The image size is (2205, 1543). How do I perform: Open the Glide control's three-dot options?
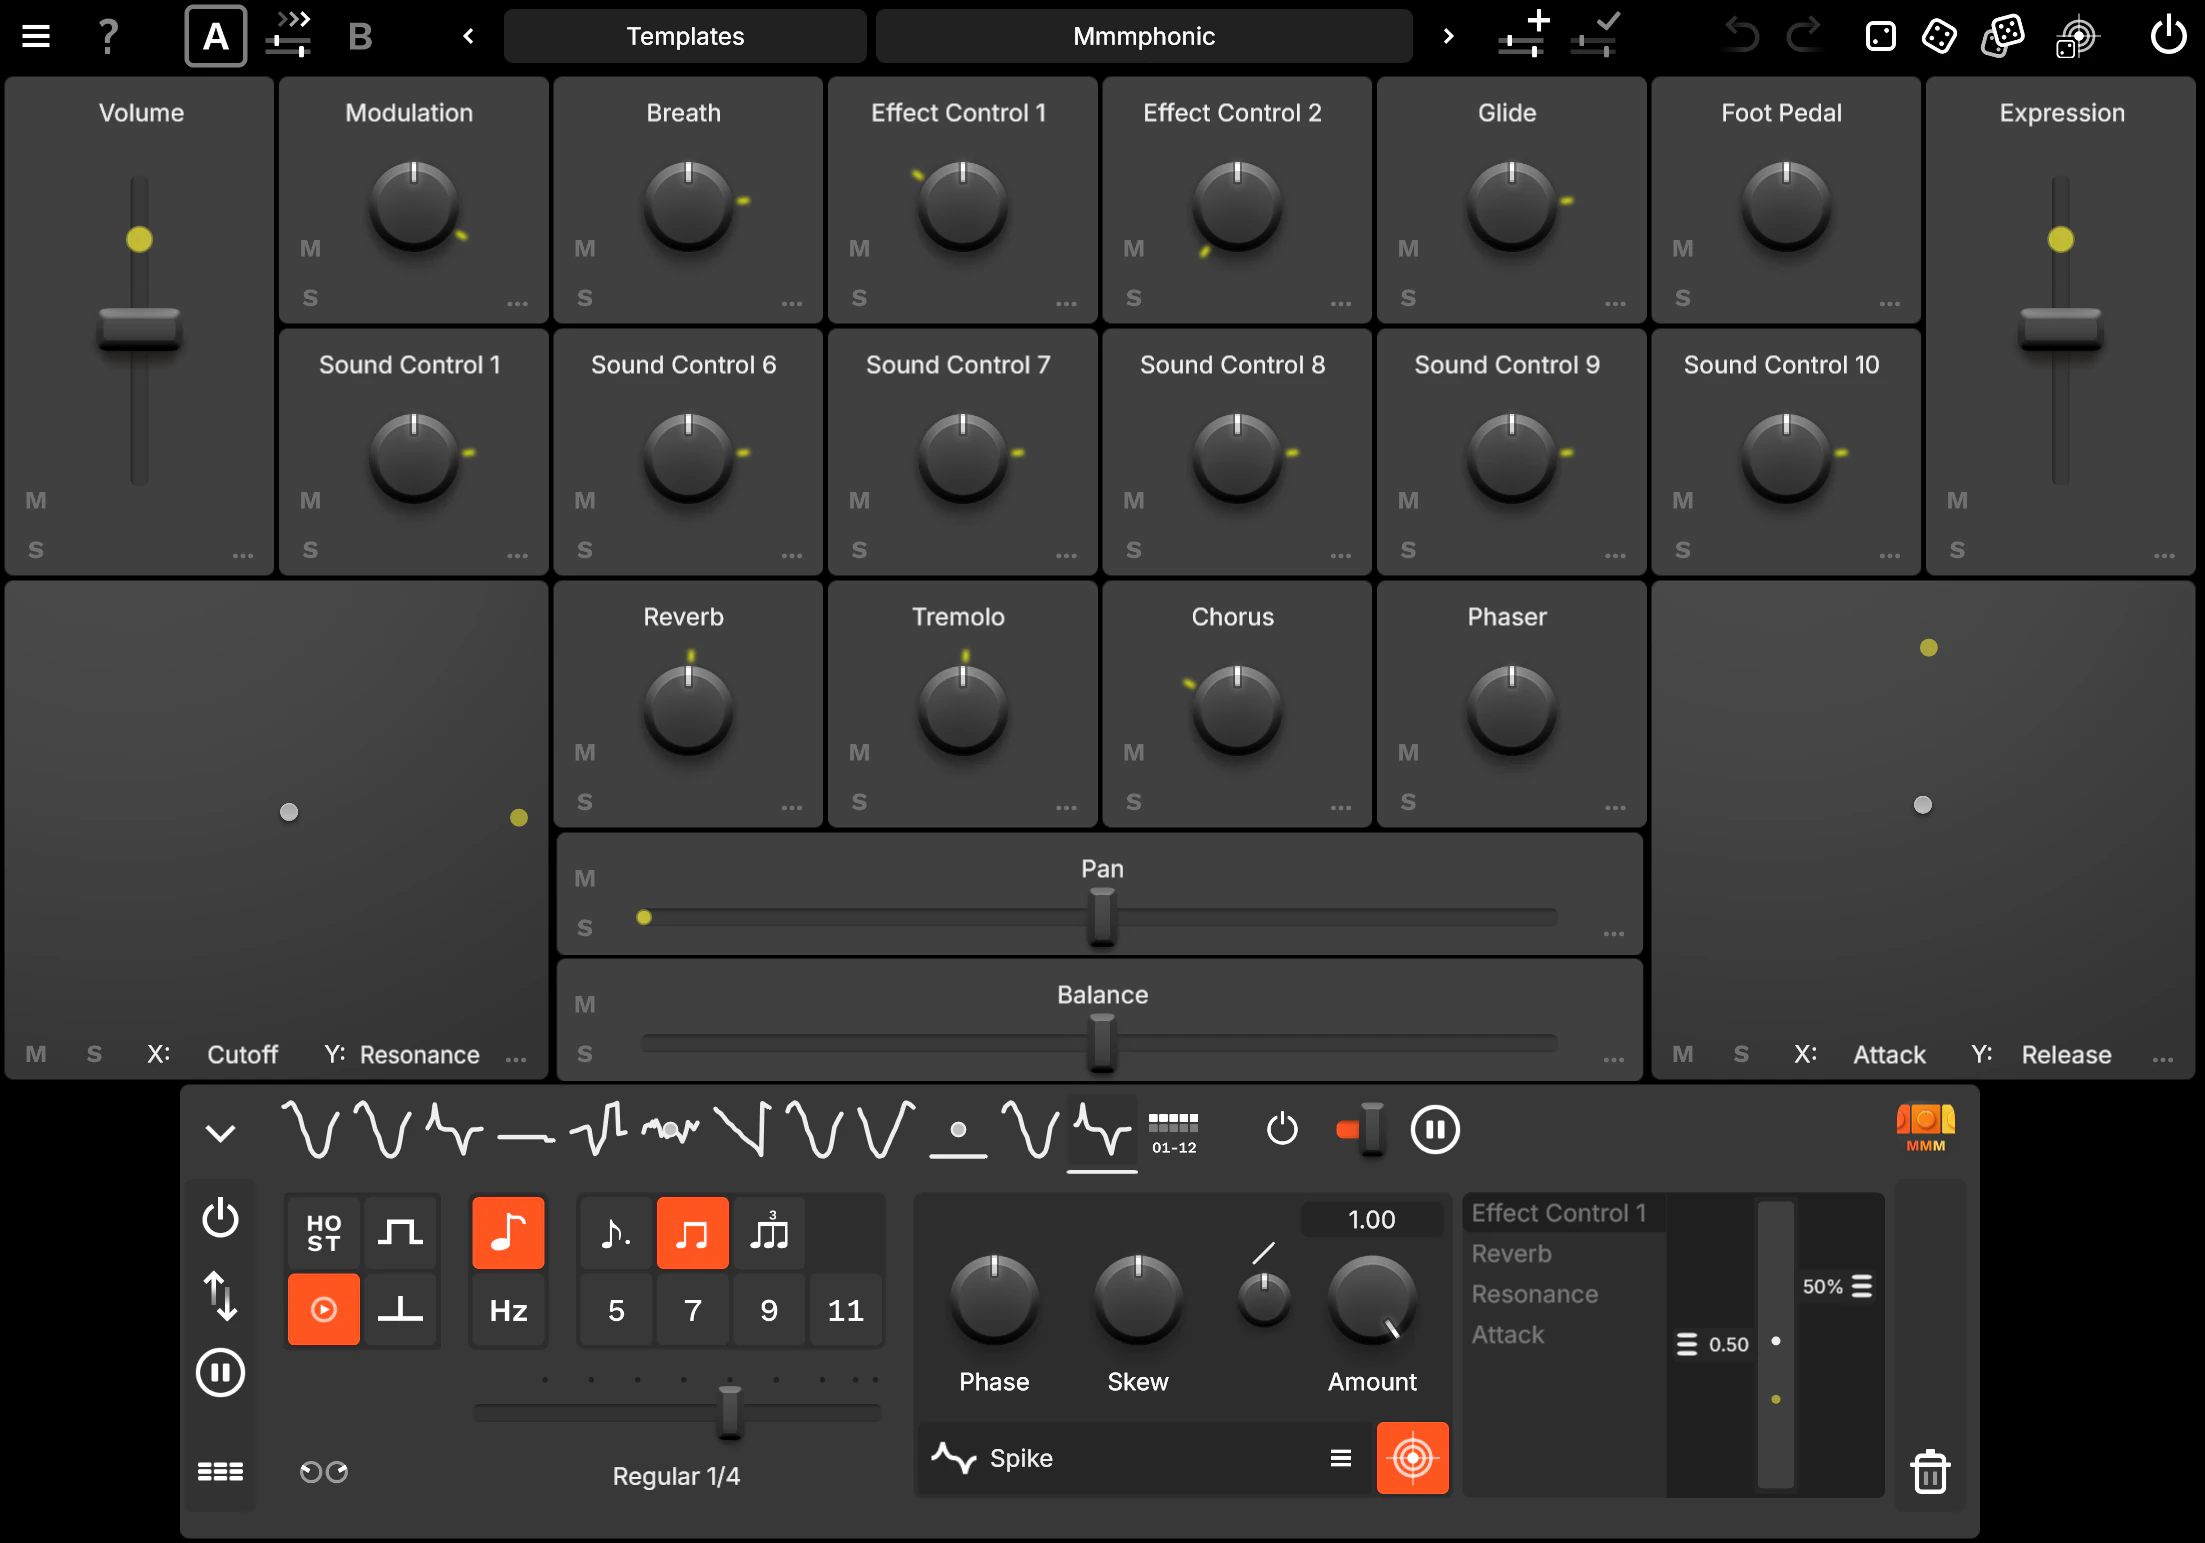1614,303
